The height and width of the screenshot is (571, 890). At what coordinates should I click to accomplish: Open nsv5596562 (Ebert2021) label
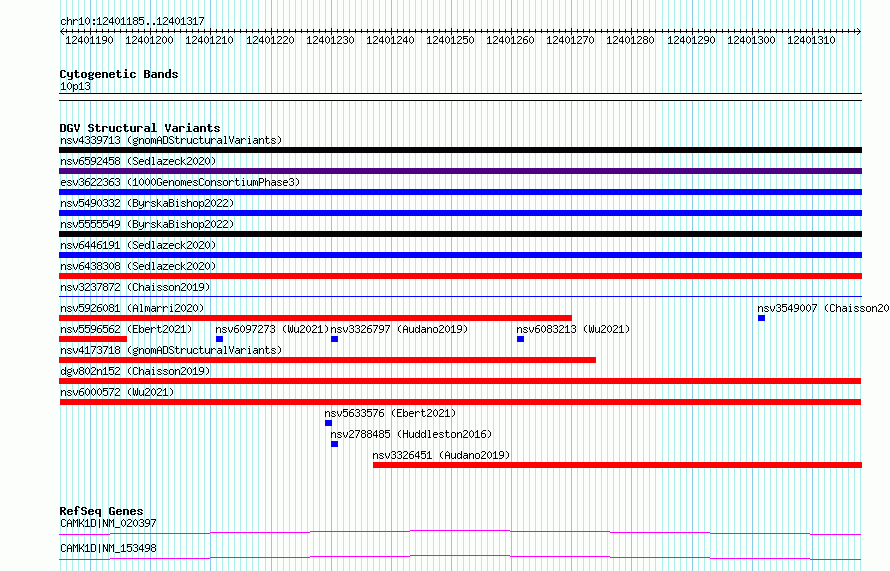pos(126,329)
